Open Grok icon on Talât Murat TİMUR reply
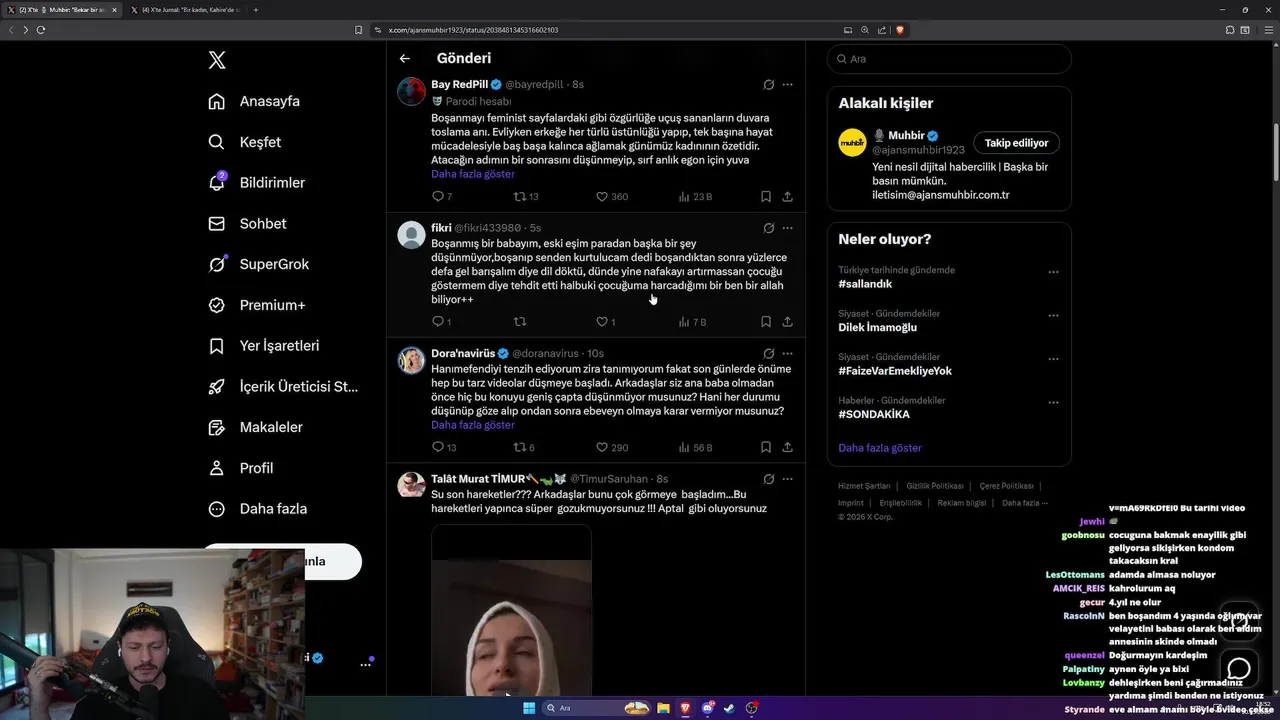1280x720 pixels. pyautogui.click(x=768, y=479)
